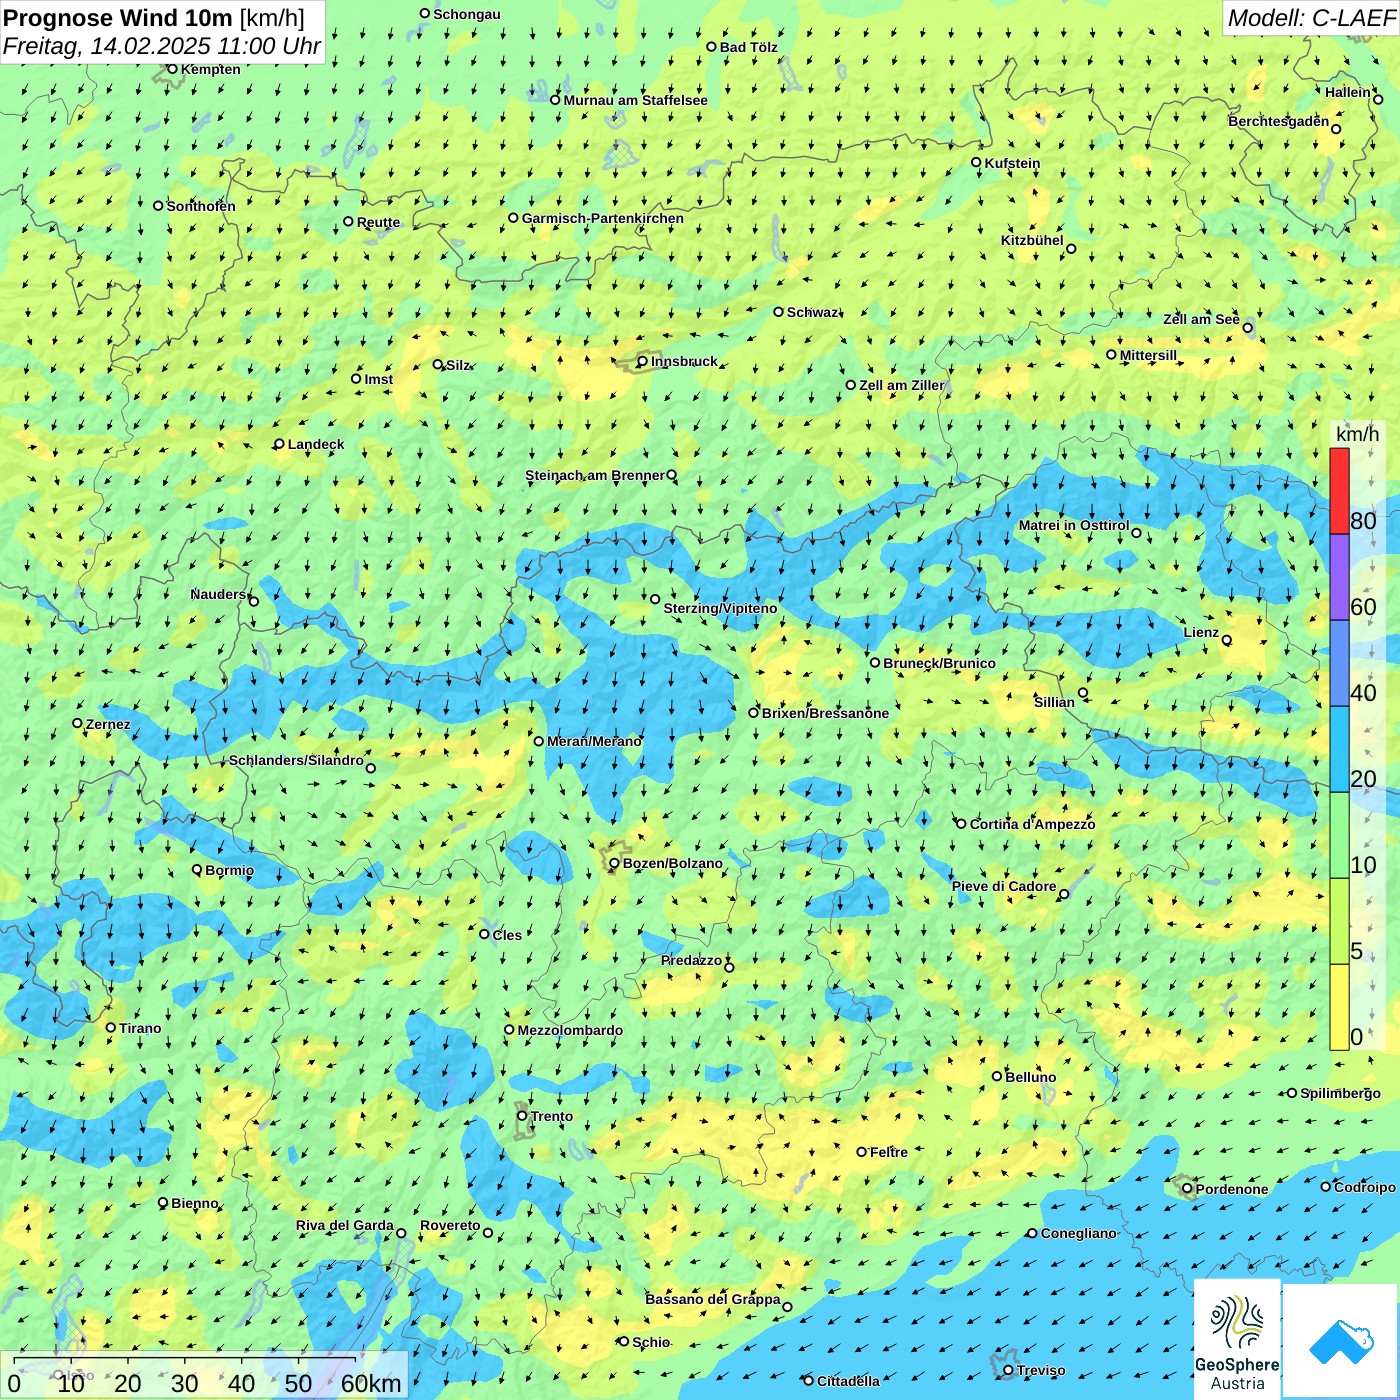Click the Cles label
Image resolution: width=1400 pixels, height=1400 pixels.
(507, 935)
